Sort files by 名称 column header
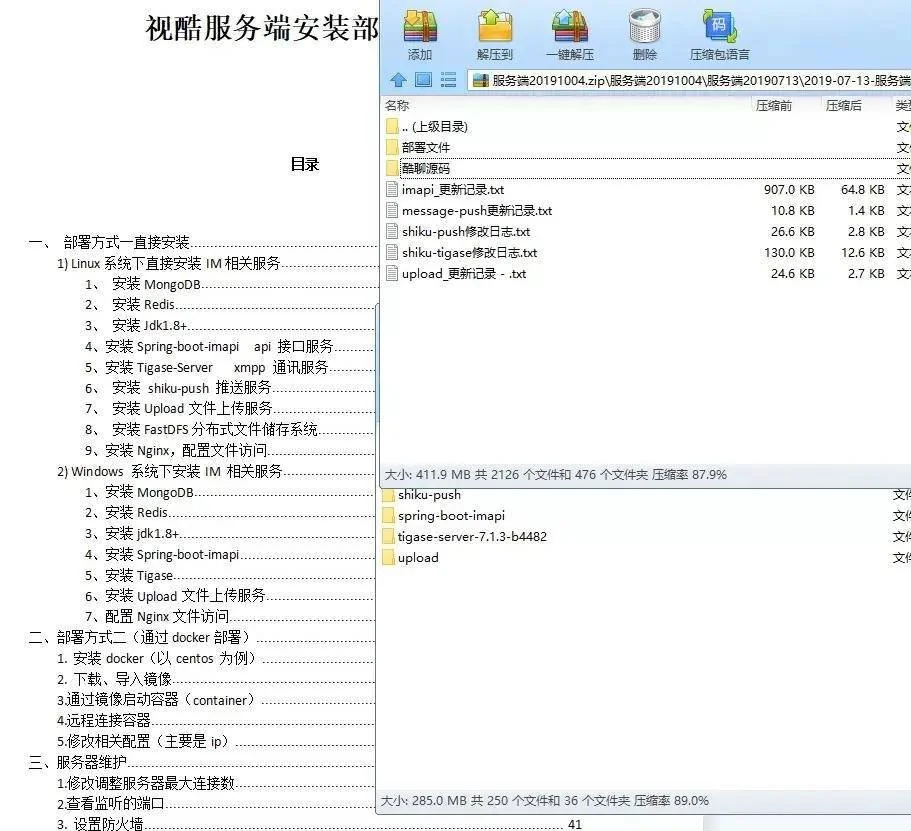Image resolution: width=911 pixels, height=831 pixels. click(x=398, y=105)
